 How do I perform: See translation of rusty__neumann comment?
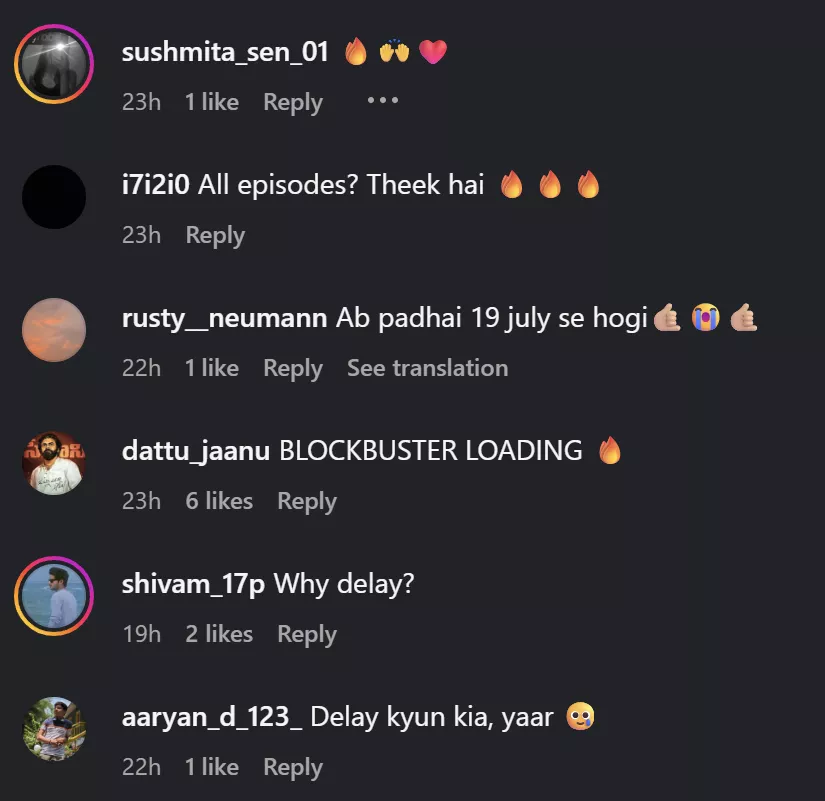tap(428, 368)
